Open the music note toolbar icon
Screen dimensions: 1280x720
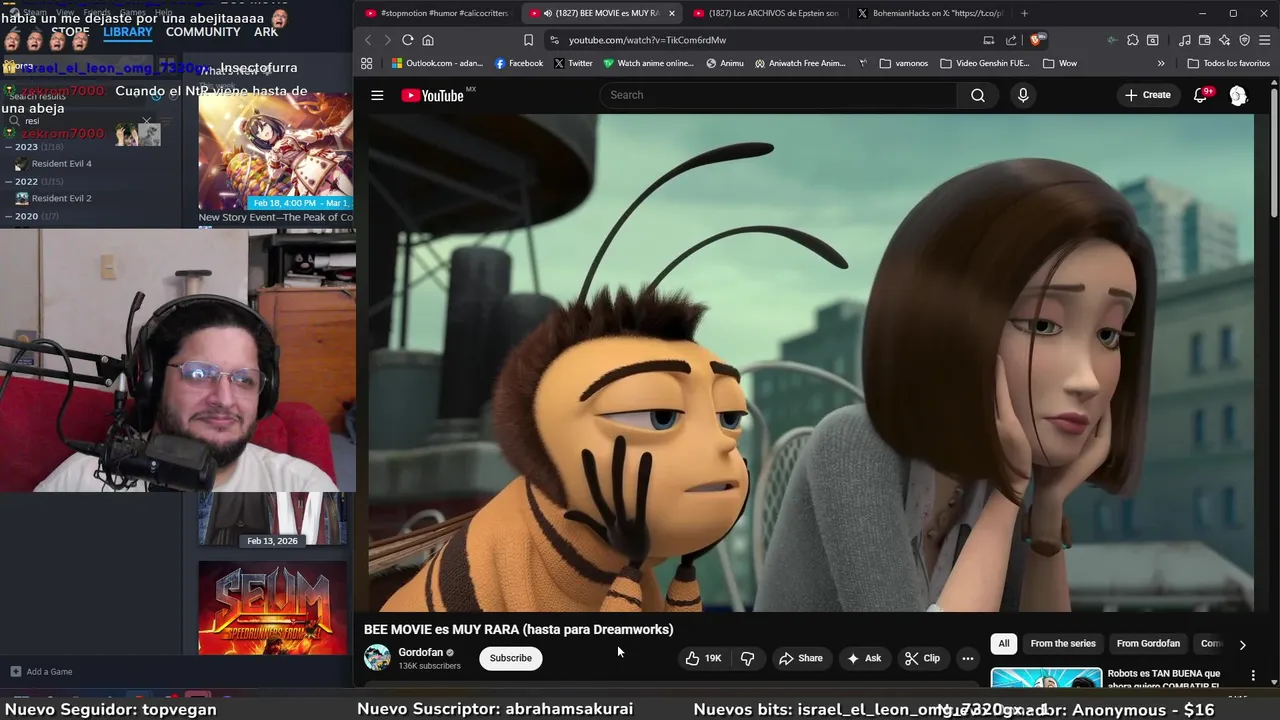tap(1185, 40)
